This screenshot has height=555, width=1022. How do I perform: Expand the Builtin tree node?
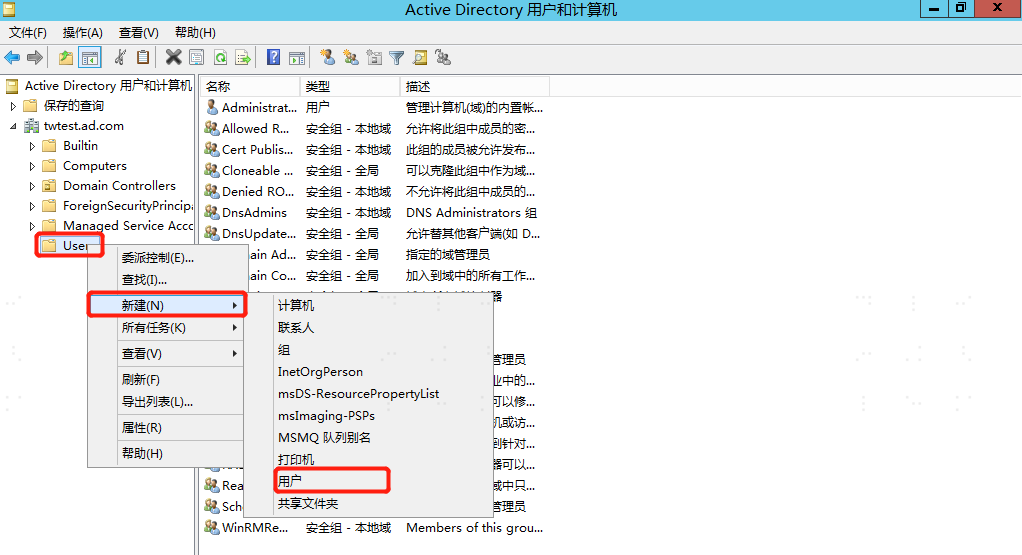32,146
